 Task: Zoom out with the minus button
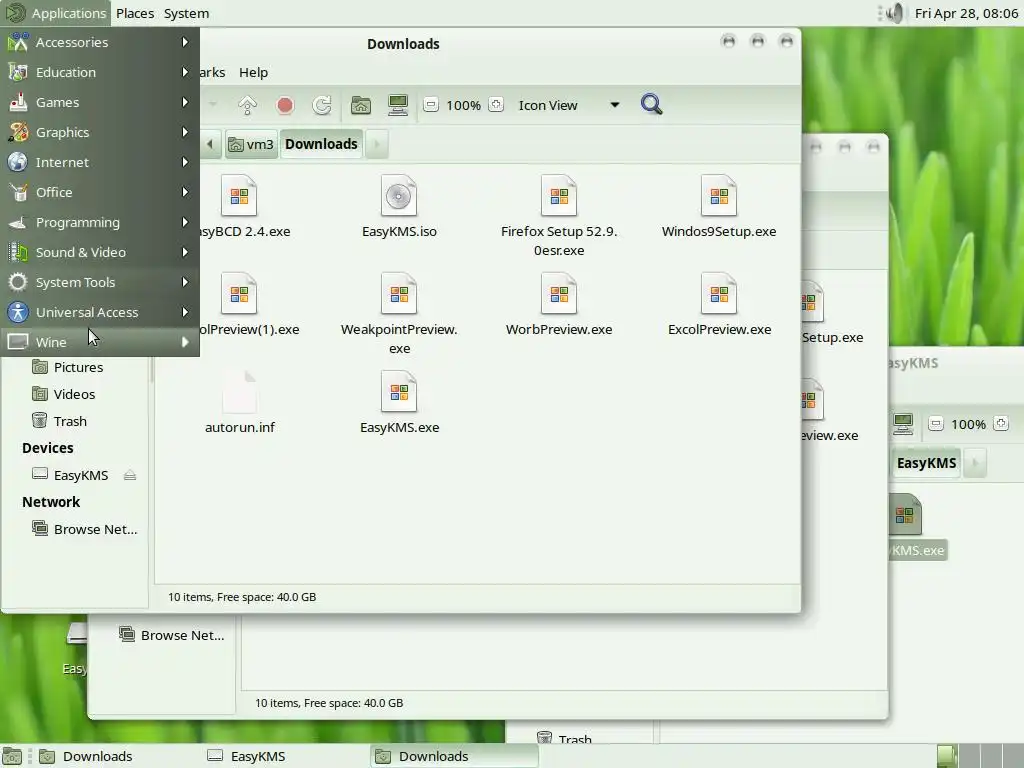click(430, 104)
